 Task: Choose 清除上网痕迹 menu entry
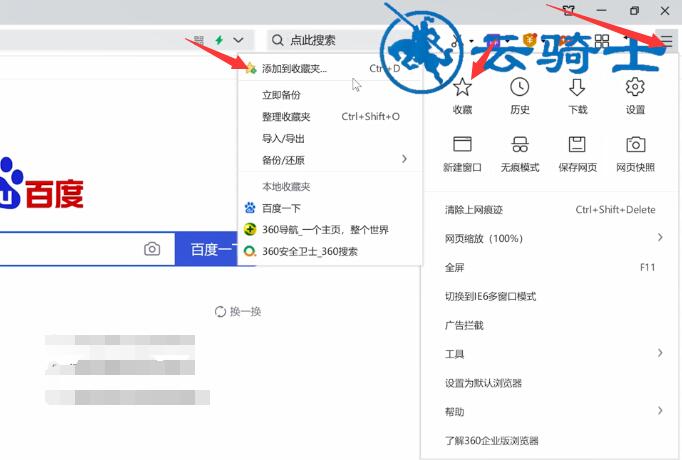pyautogui.click(x=550, y=210)
